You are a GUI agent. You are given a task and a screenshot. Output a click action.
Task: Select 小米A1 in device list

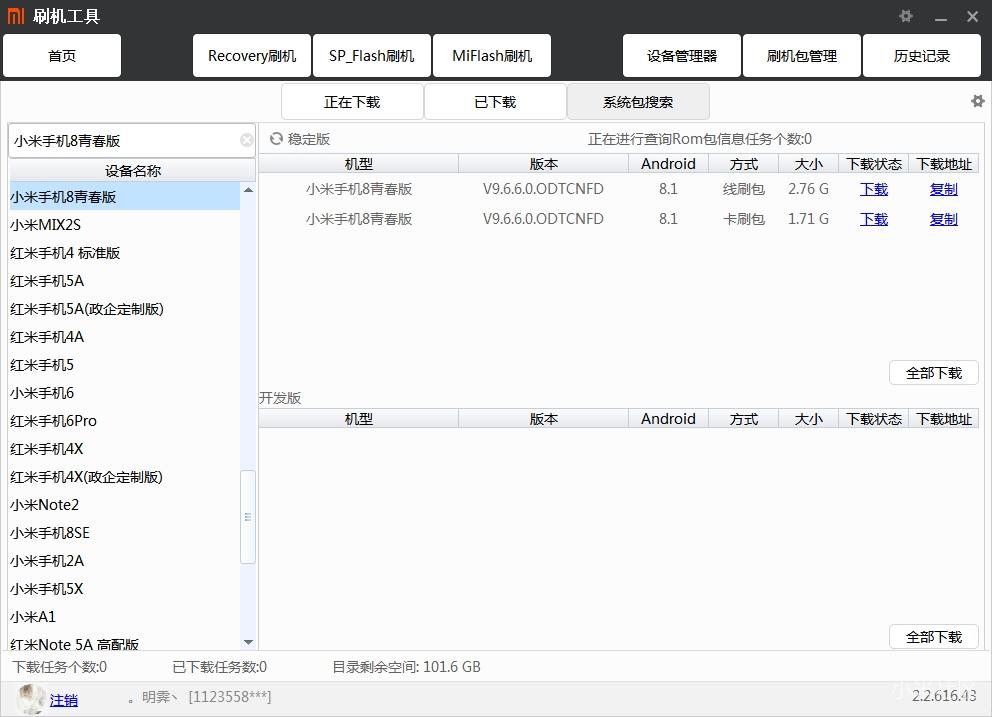(x=125, y=617)
